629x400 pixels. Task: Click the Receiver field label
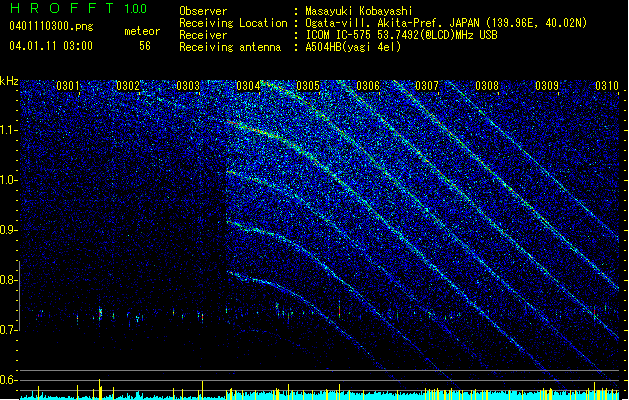pyautogui.click(x=203, y=35)
